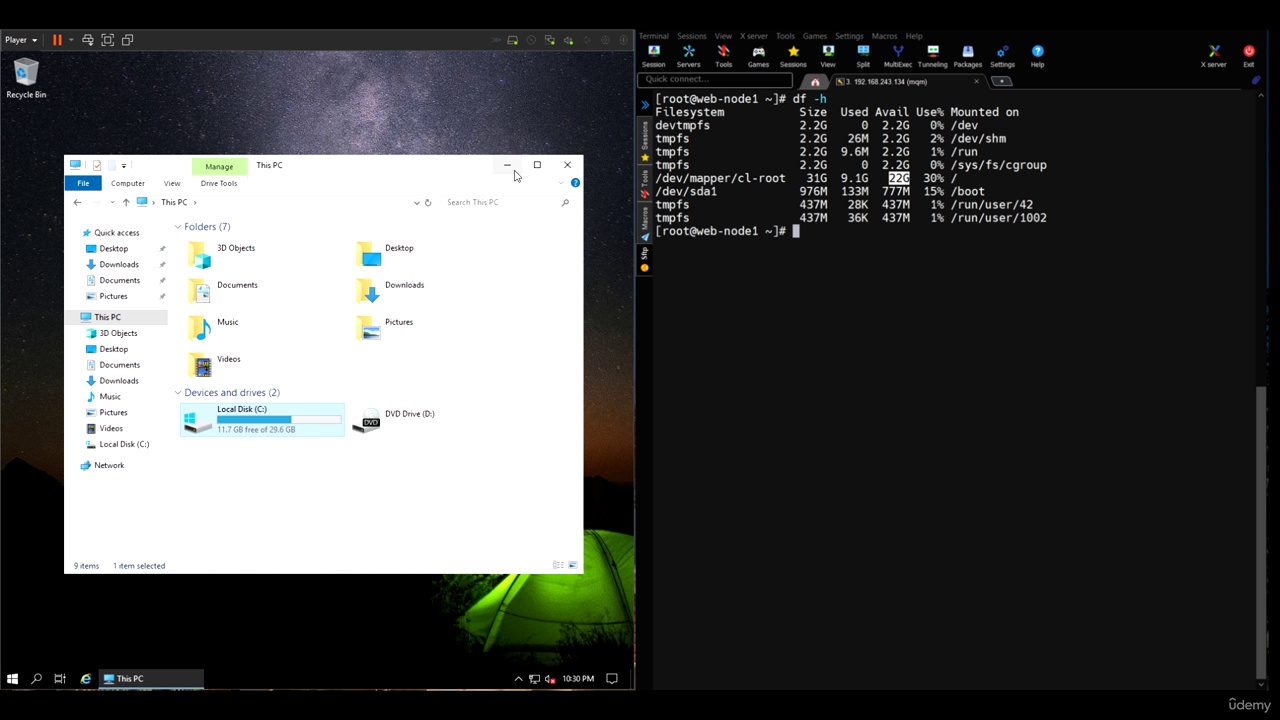Select Local Disk (C:) drive tile
This screenshot has width=1280, height=720.
[262, 419]
